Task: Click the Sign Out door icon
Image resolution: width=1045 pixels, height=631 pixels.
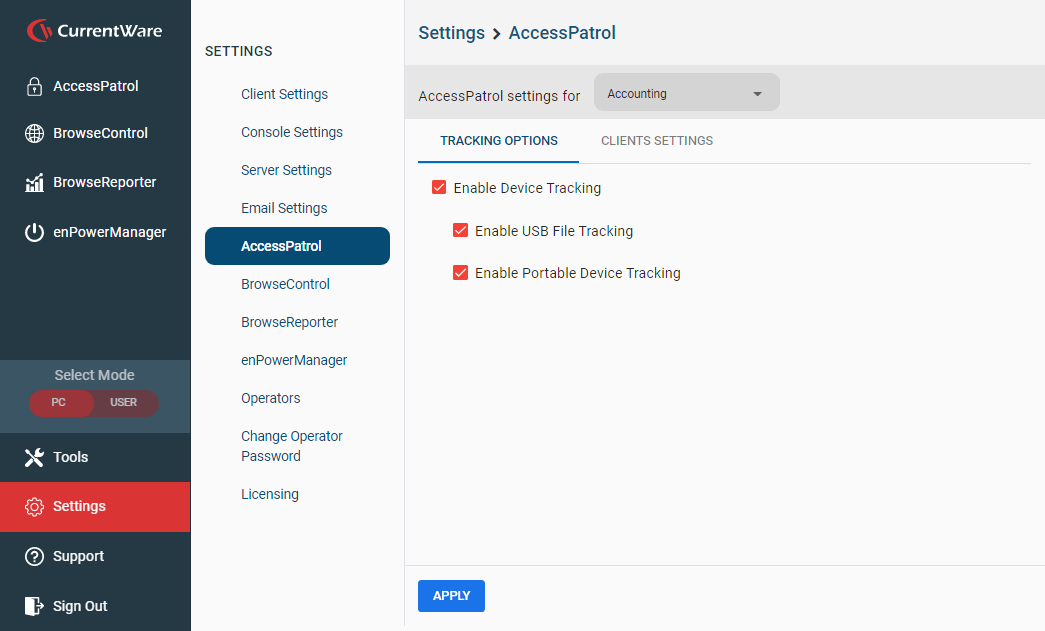Action: click(x=34, y=606)
